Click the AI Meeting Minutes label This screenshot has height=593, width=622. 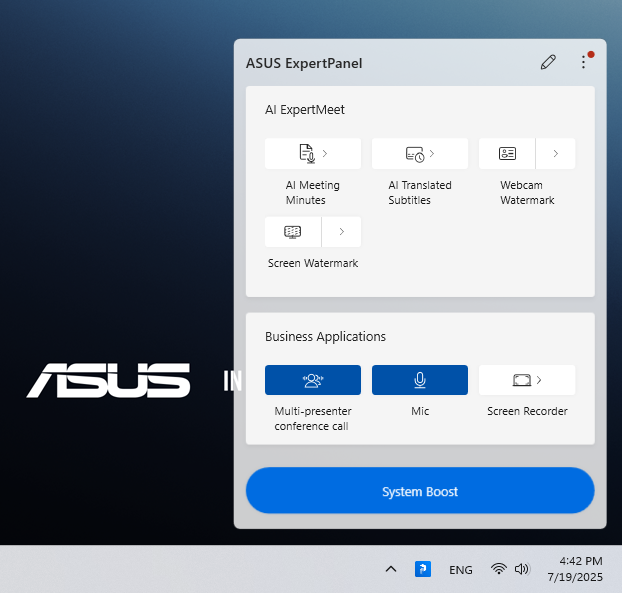point(313,192)
